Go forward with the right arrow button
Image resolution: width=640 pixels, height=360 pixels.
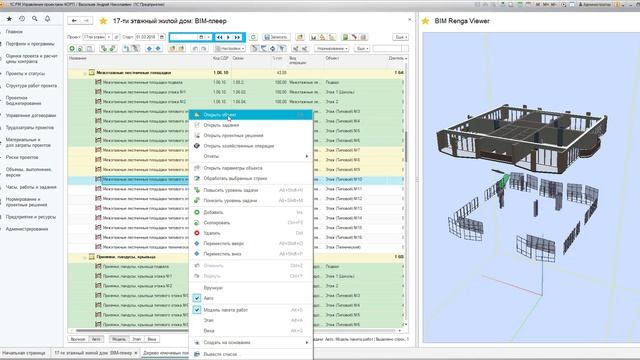click(x=86, y=20)
